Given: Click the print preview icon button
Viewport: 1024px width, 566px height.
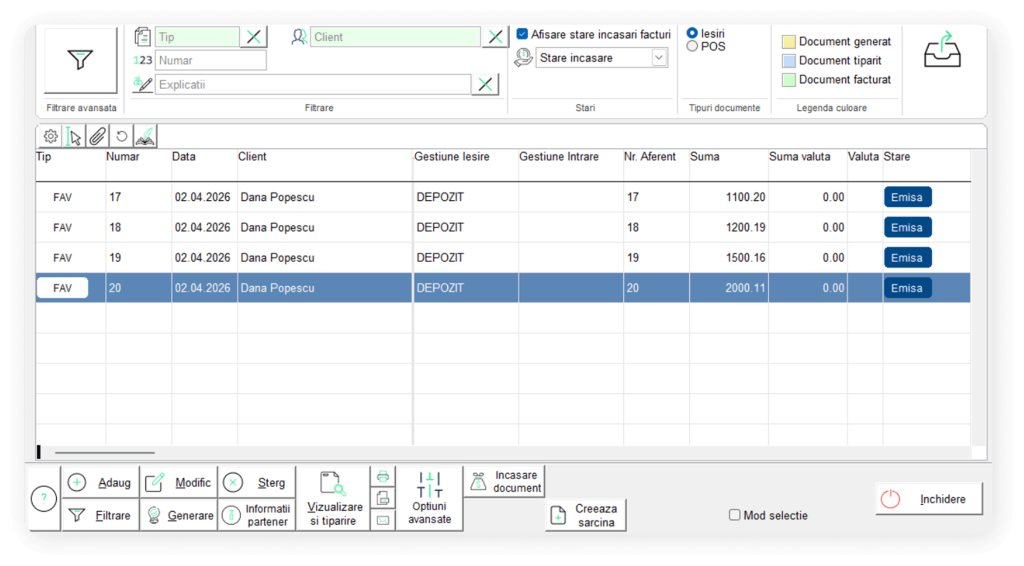Looking at the screenshot, I should tap(383, 499).
